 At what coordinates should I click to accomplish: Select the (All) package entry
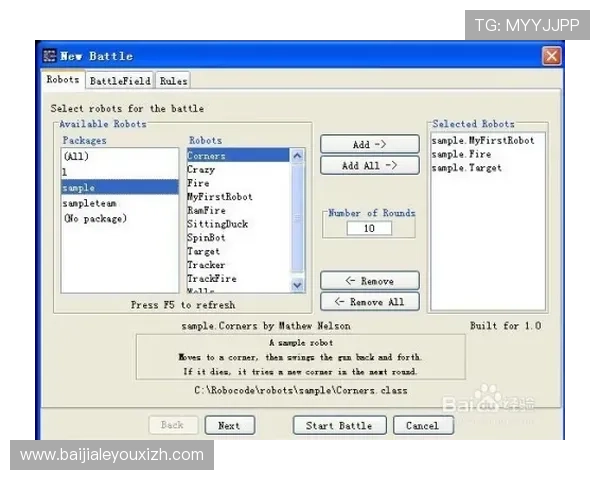tap(119, 156)
